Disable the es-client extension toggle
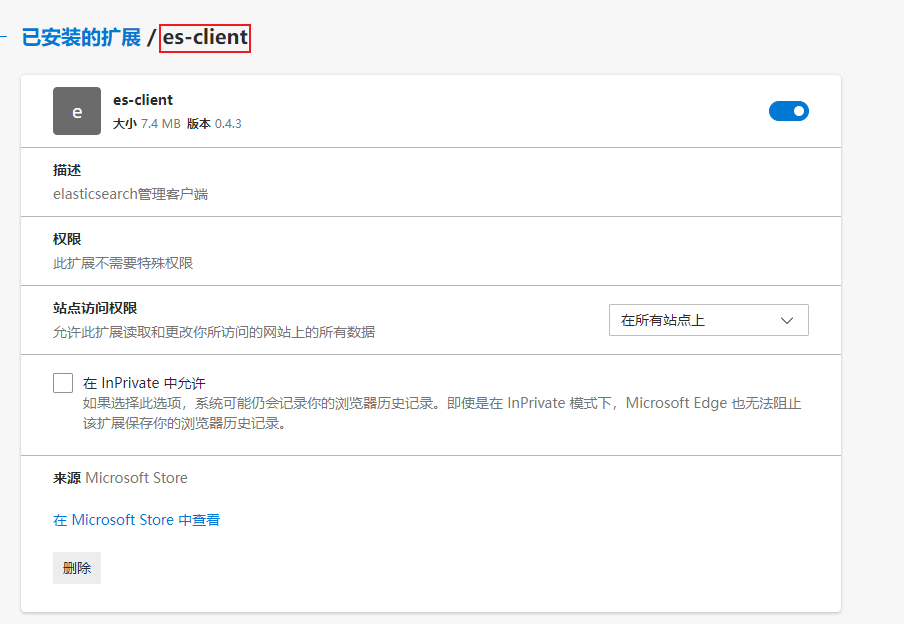This screenshot has width=904, height=624. 789,111
